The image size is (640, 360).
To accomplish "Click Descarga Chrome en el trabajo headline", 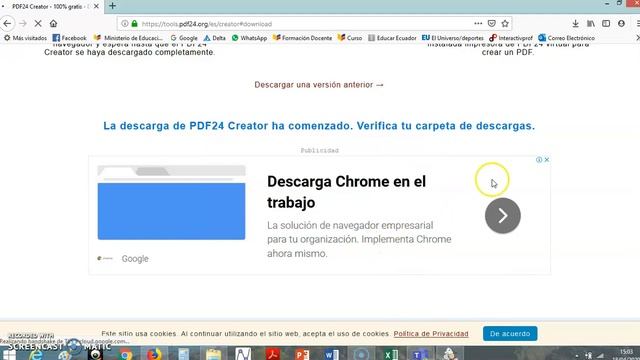I will pos(347,192).
